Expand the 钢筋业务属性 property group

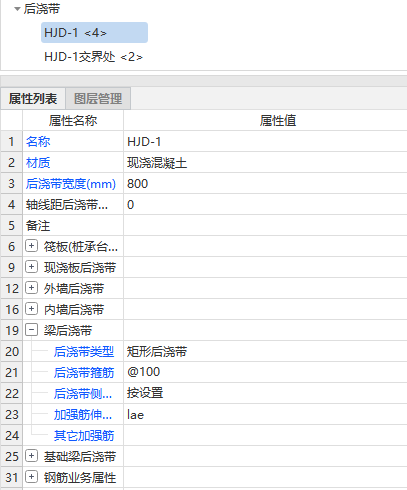click(31, 477)
